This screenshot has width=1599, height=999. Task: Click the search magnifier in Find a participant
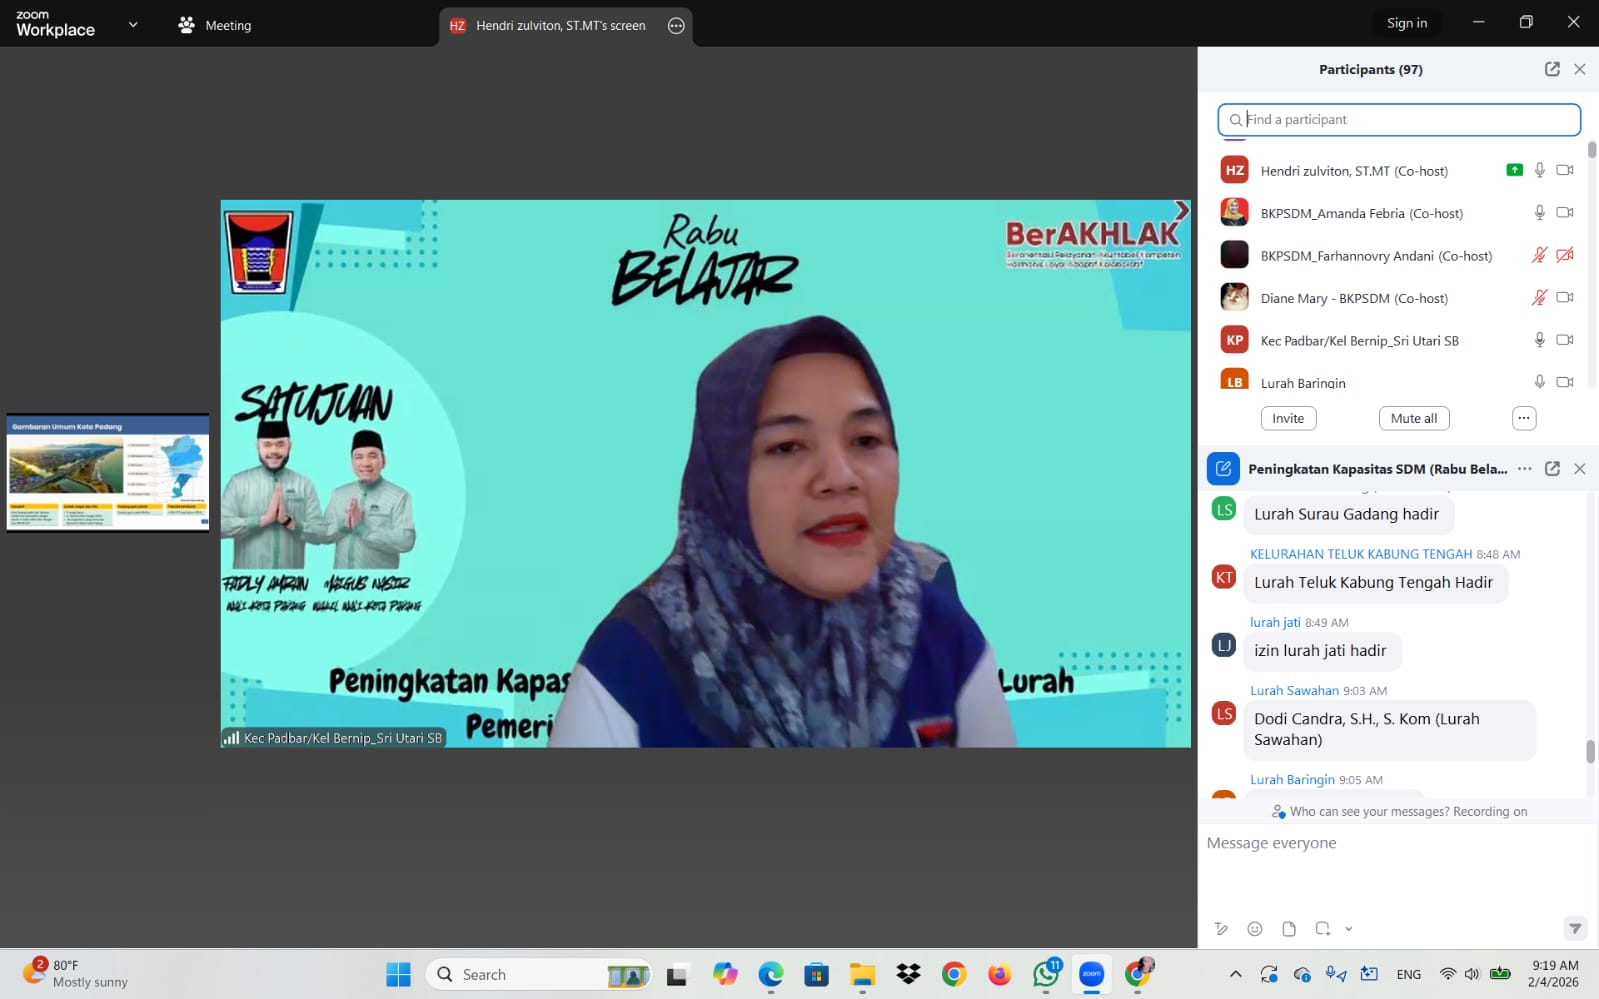pos(1236,120)
